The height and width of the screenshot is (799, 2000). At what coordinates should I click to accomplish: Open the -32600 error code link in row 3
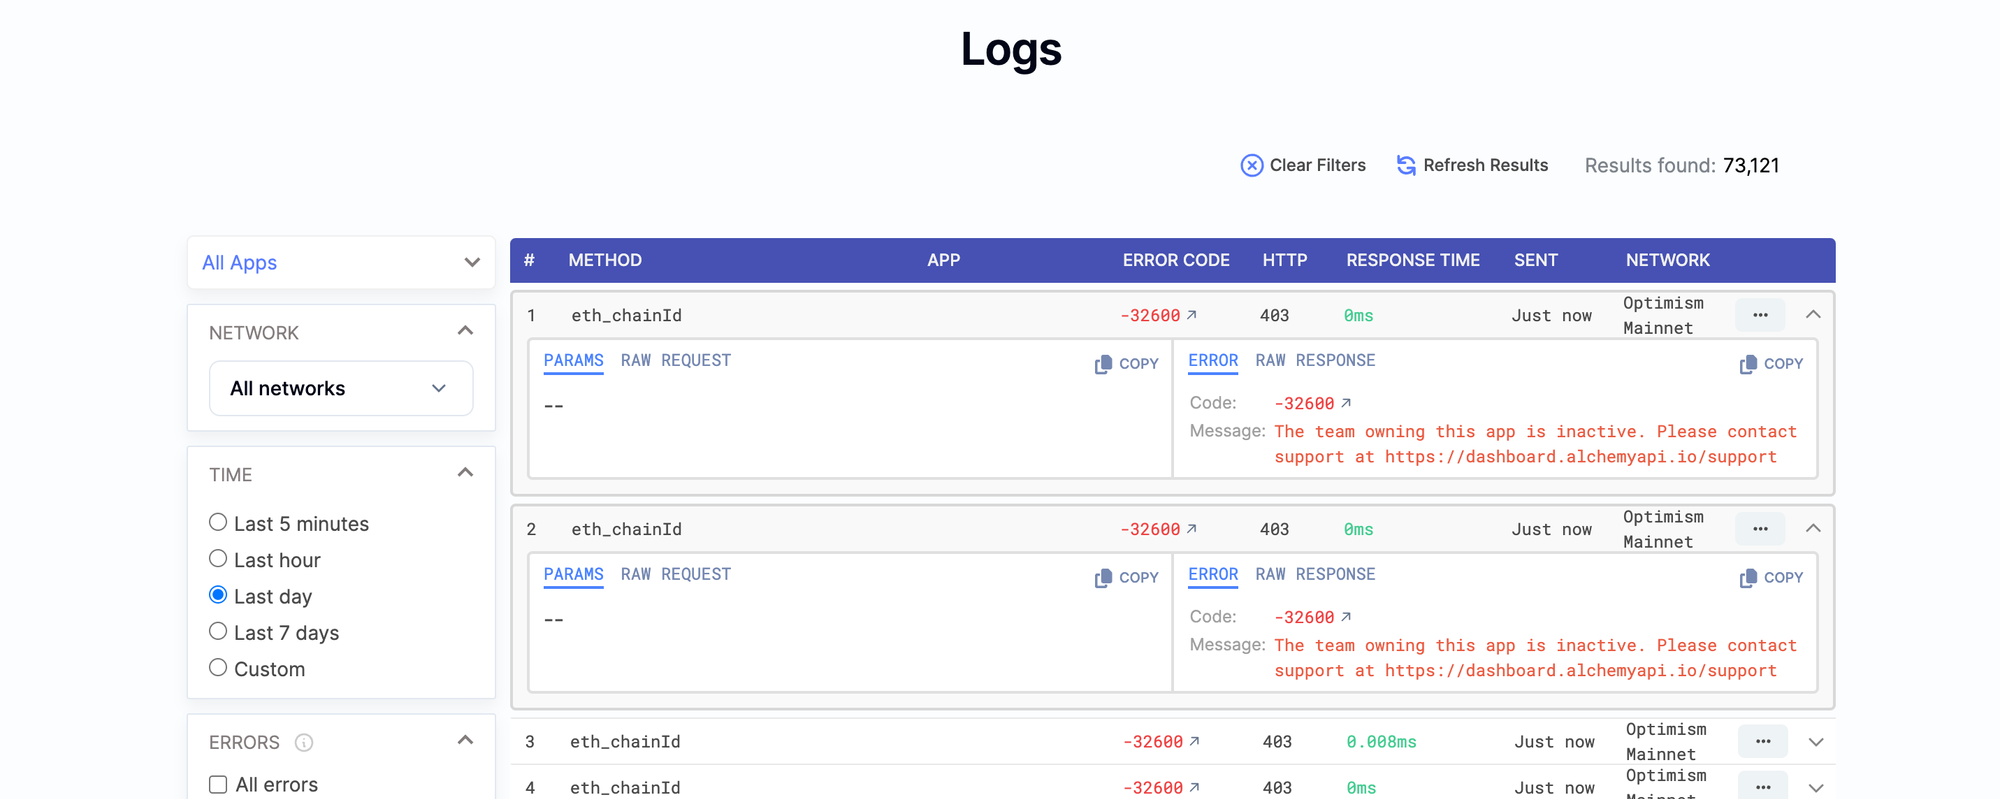point(1160,742)
